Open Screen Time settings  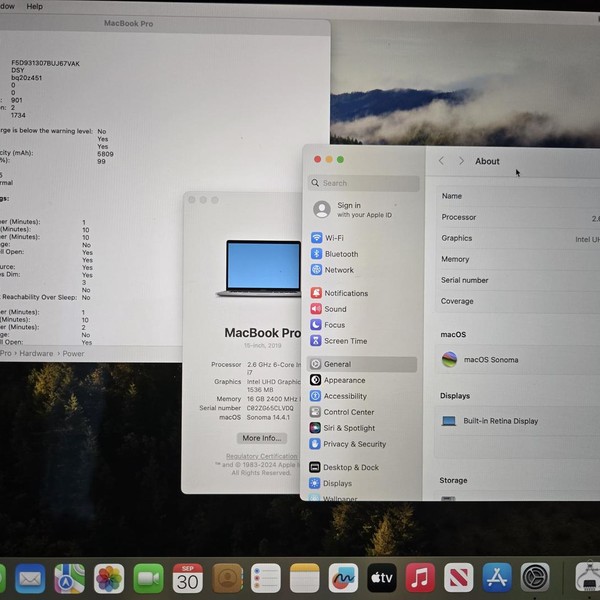338,341
